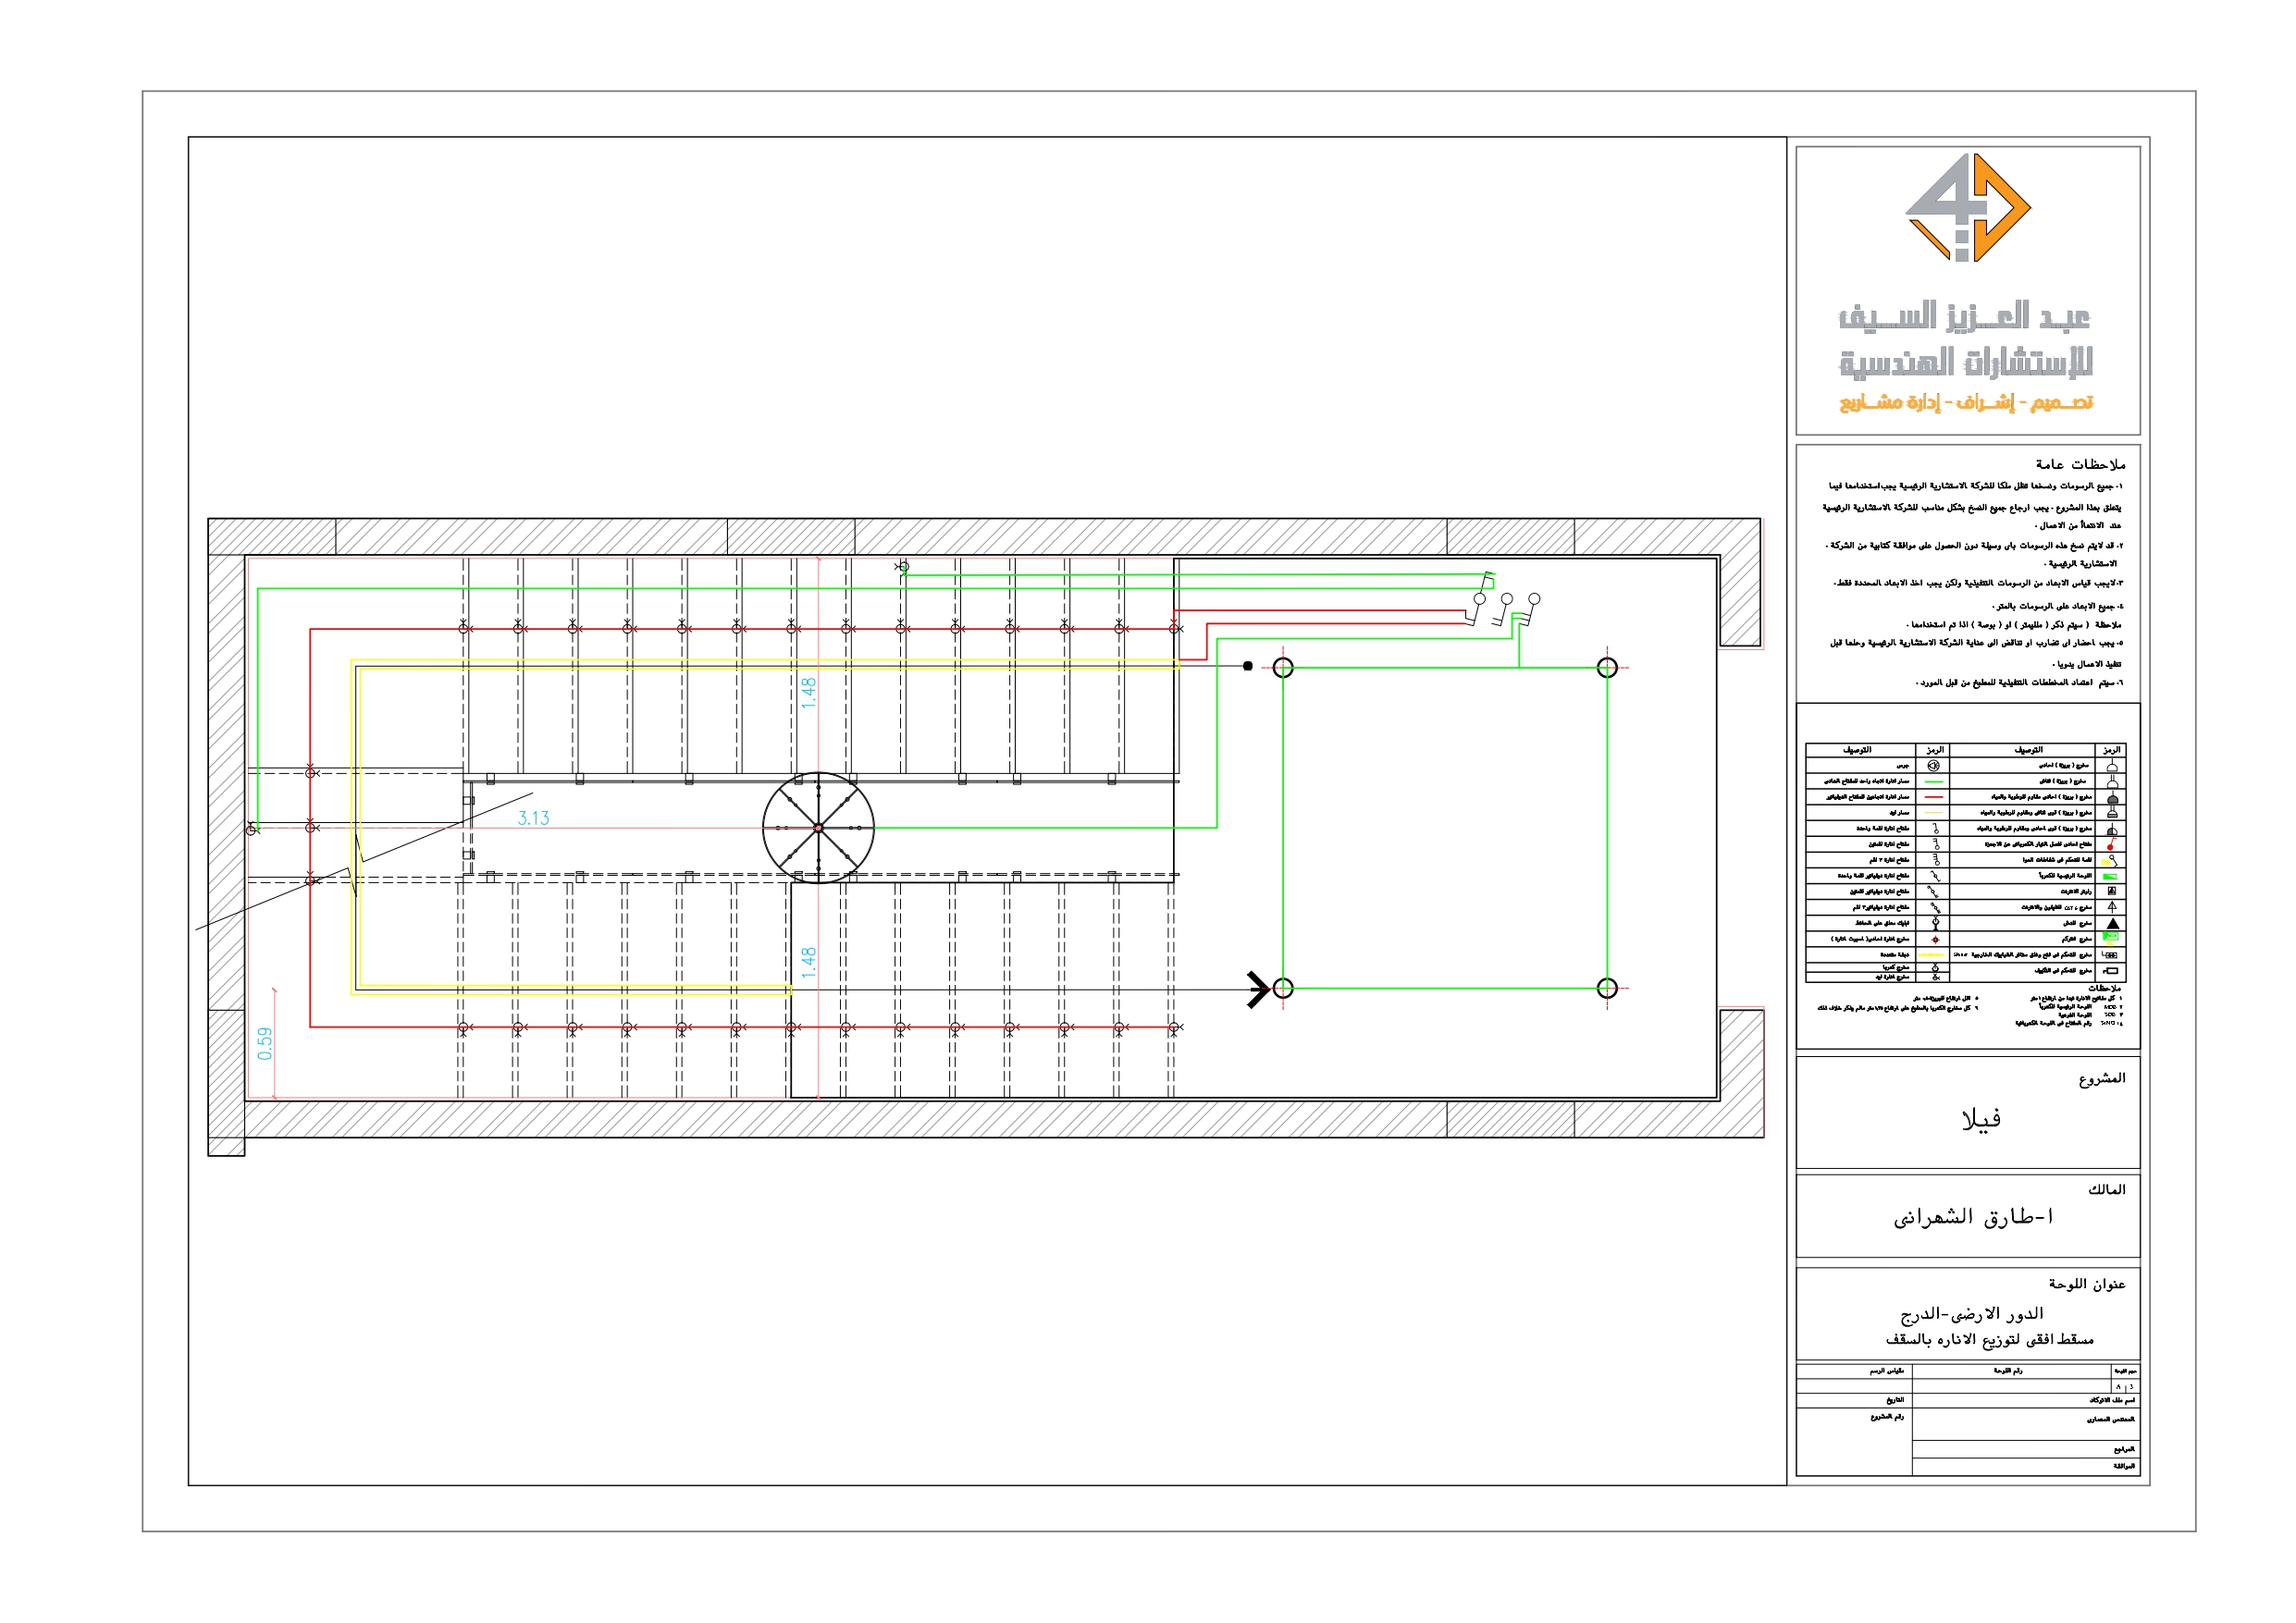
Task: Click the solid black triangle symbol in the legend
Action: 2113,924
